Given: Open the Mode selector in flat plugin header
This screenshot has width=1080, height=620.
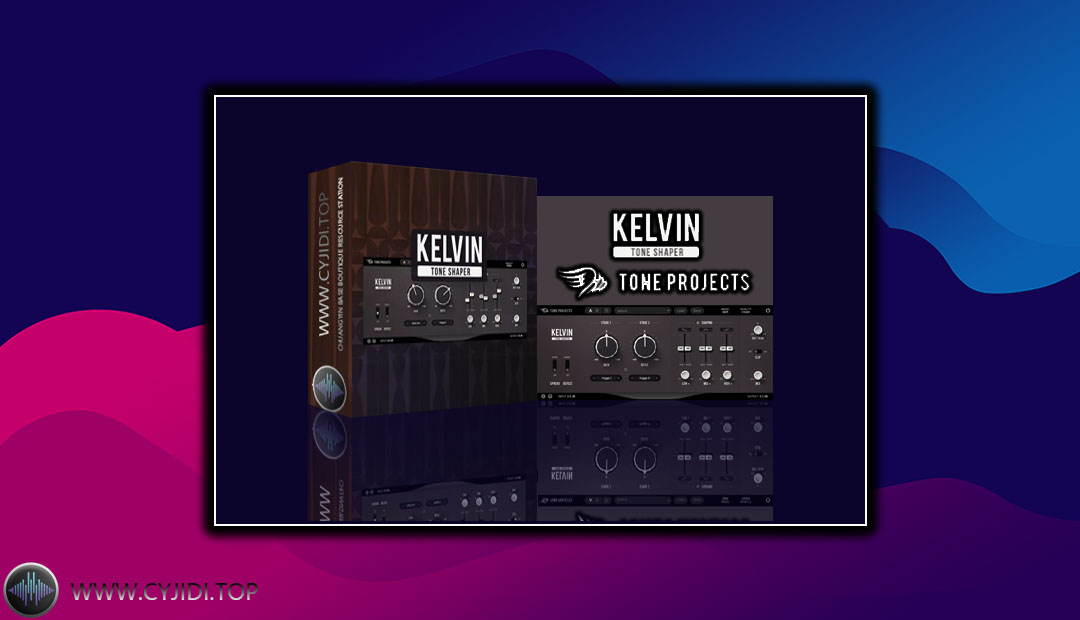Looking at the screenshot, I should 725,311.
